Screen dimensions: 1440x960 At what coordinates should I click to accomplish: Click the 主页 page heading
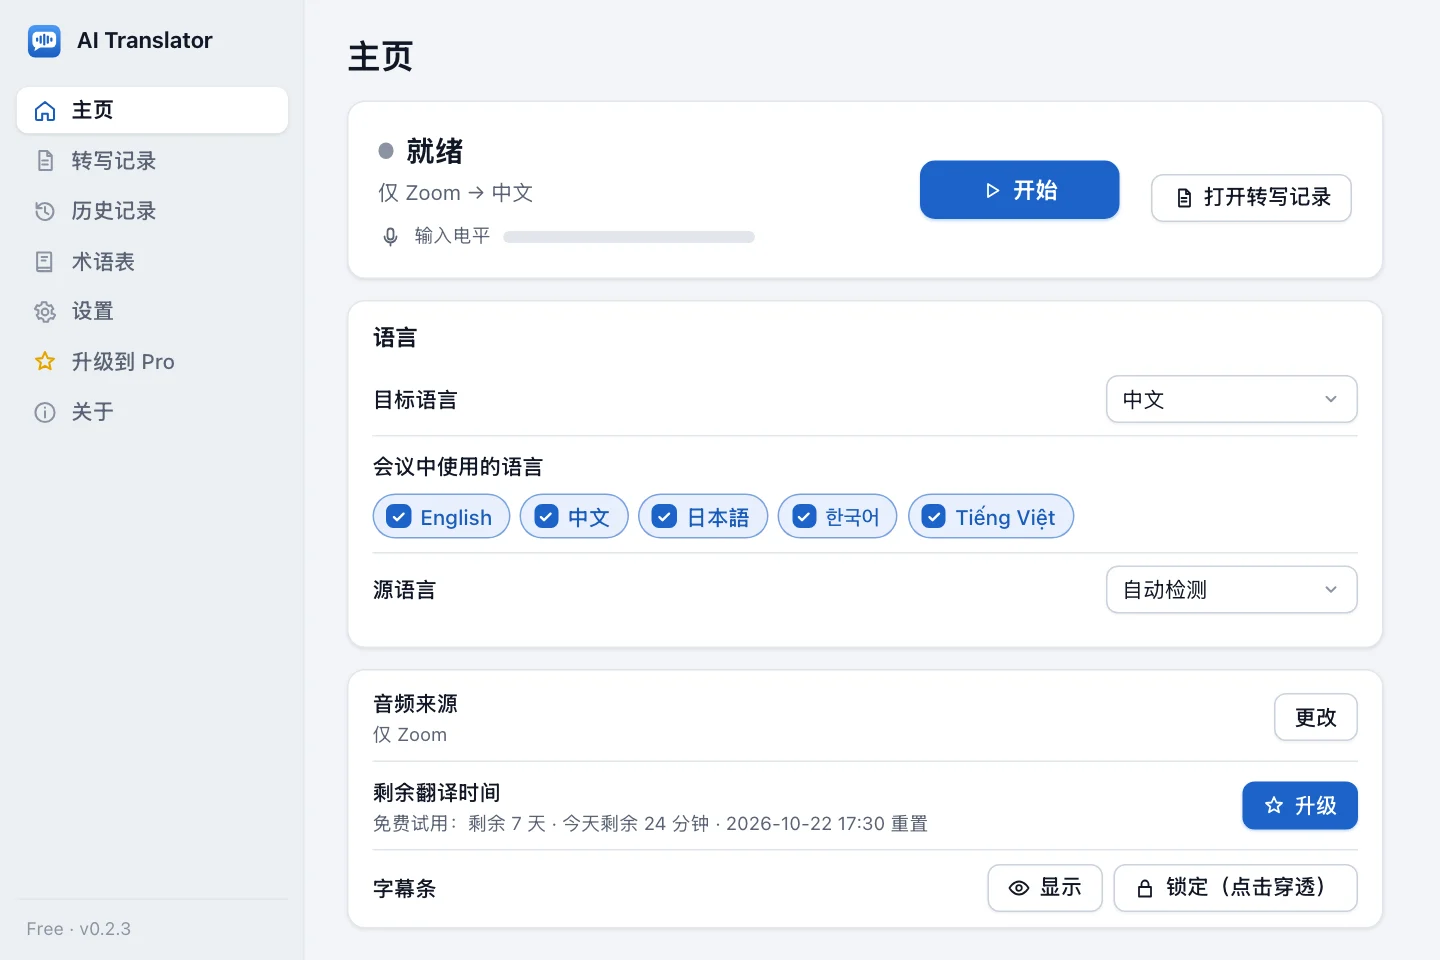(x=380, y=56)
